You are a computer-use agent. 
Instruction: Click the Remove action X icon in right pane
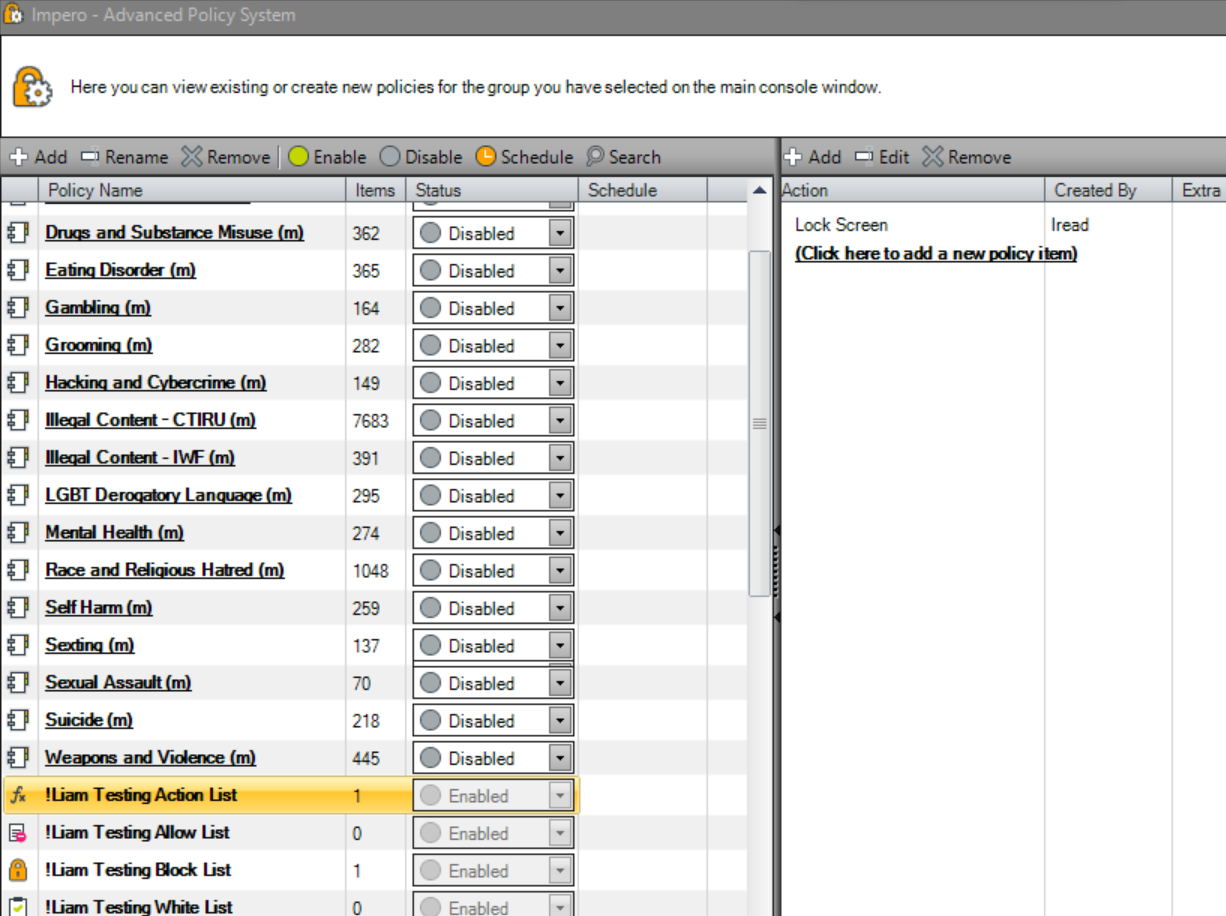[932, 157]
